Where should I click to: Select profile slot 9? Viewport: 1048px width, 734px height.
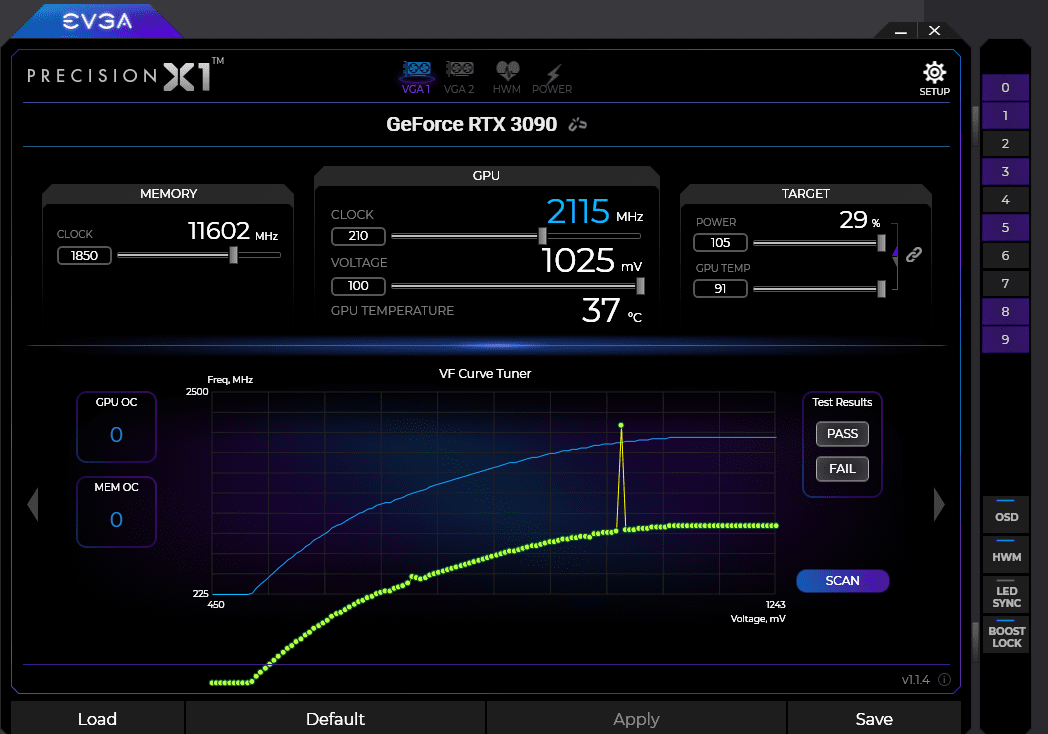(1005, 340)
